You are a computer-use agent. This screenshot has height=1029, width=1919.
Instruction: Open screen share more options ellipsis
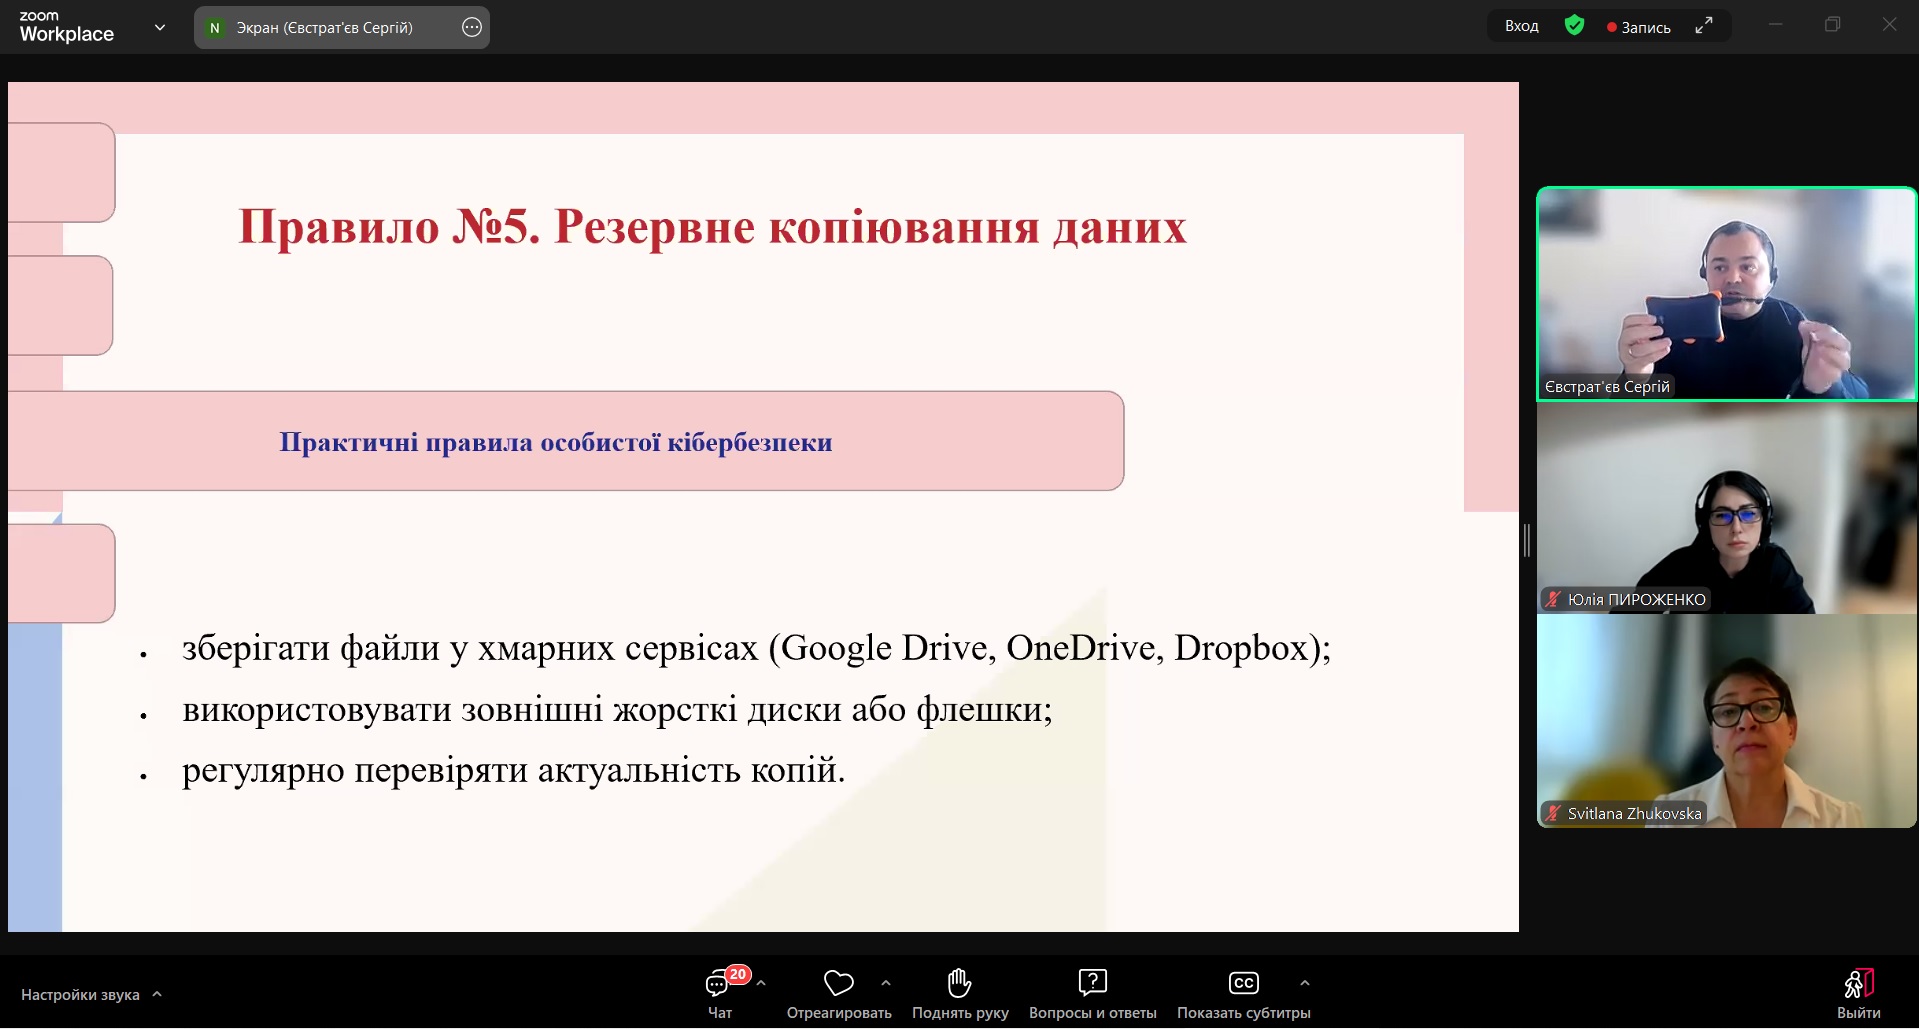click(x=472, y=28)
